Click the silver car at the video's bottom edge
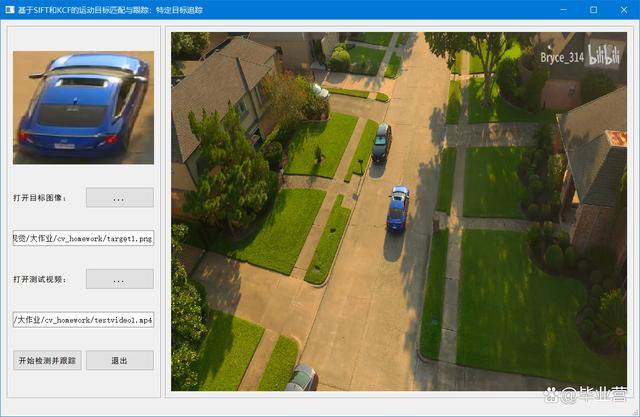Viewport: 640px width, 417px height. [302, 377]
